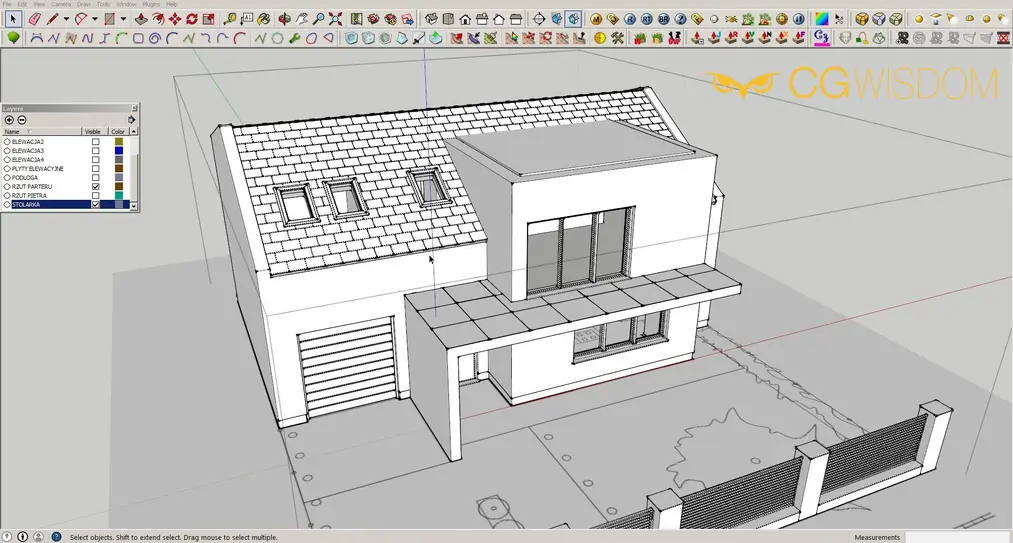Screen dimensions: 1013x543
Task: Open the rainbow color gradient plugin icon
Action: pos(822,19)
